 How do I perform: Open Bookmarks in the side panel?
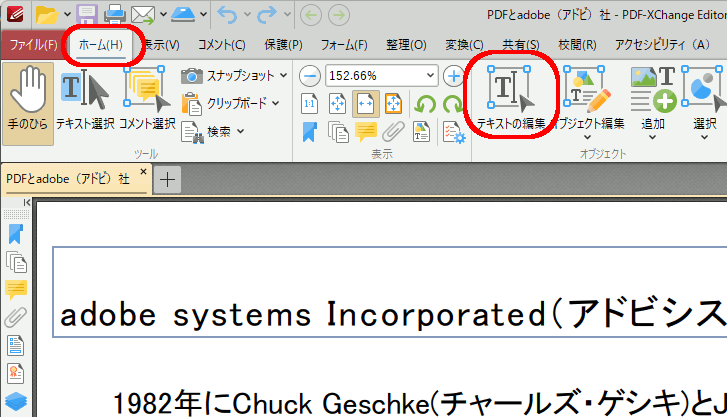tap(16, 234)
